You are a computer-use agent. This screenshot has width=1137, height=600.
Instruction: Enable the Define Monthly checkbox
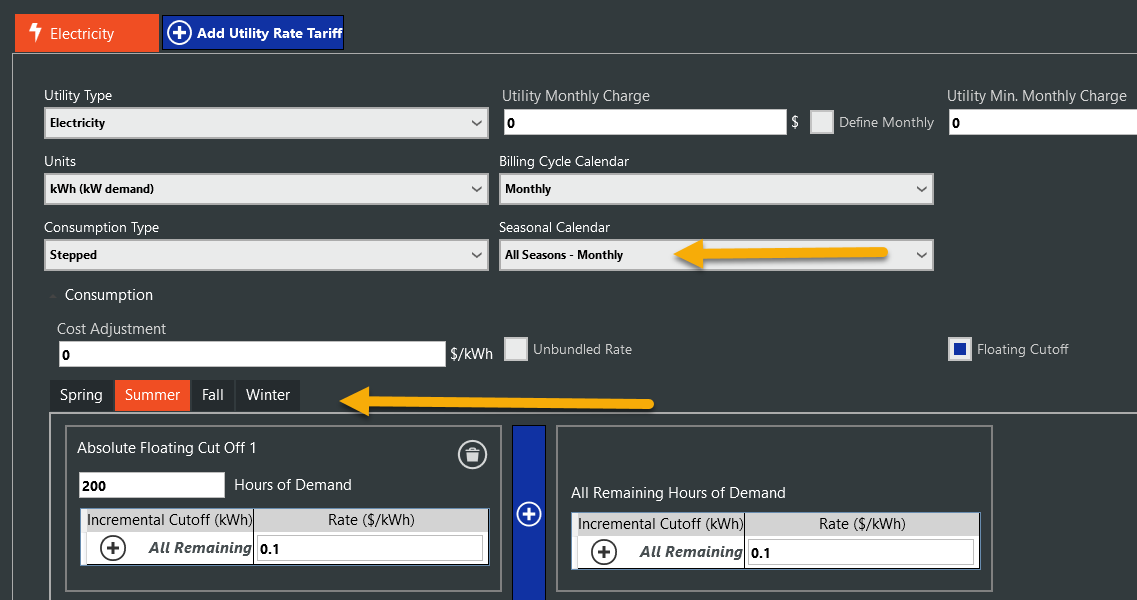[821, 122]
